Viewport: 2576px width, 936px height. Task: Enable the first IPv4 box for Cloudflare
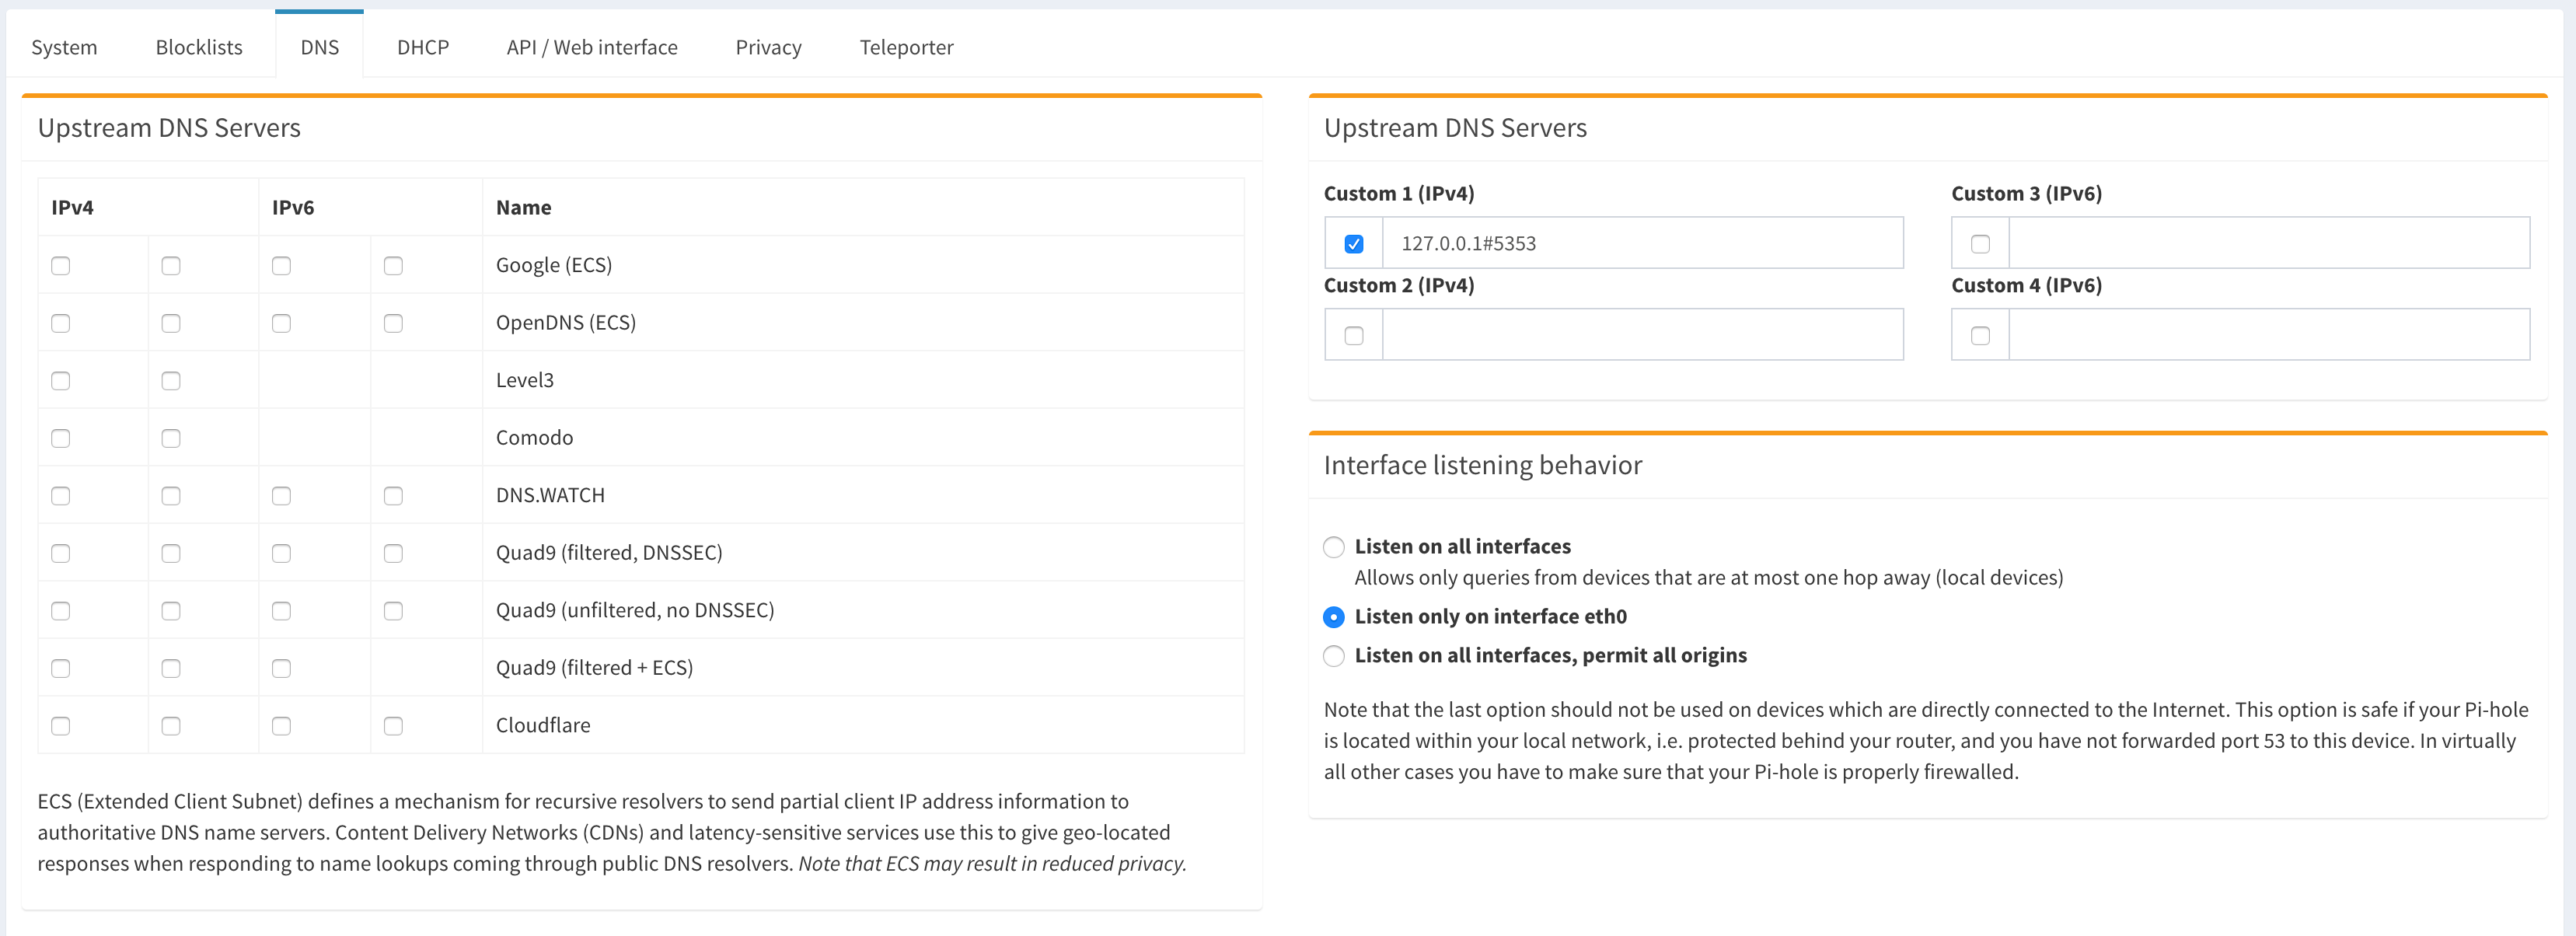point(61,726)
